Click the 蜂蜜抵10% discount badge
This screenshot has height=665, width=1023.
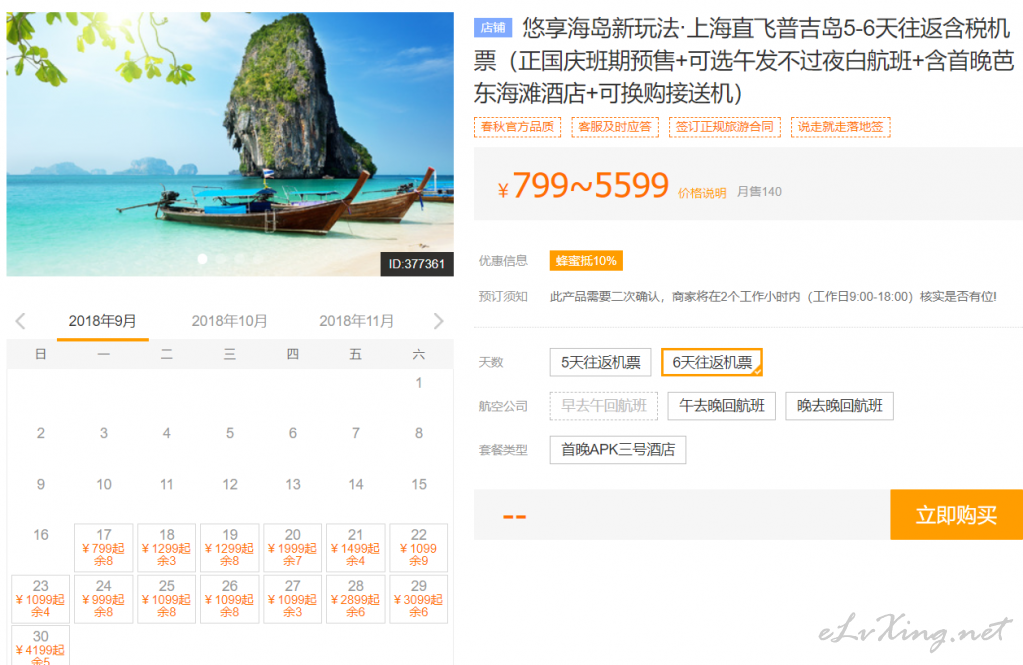586,261
